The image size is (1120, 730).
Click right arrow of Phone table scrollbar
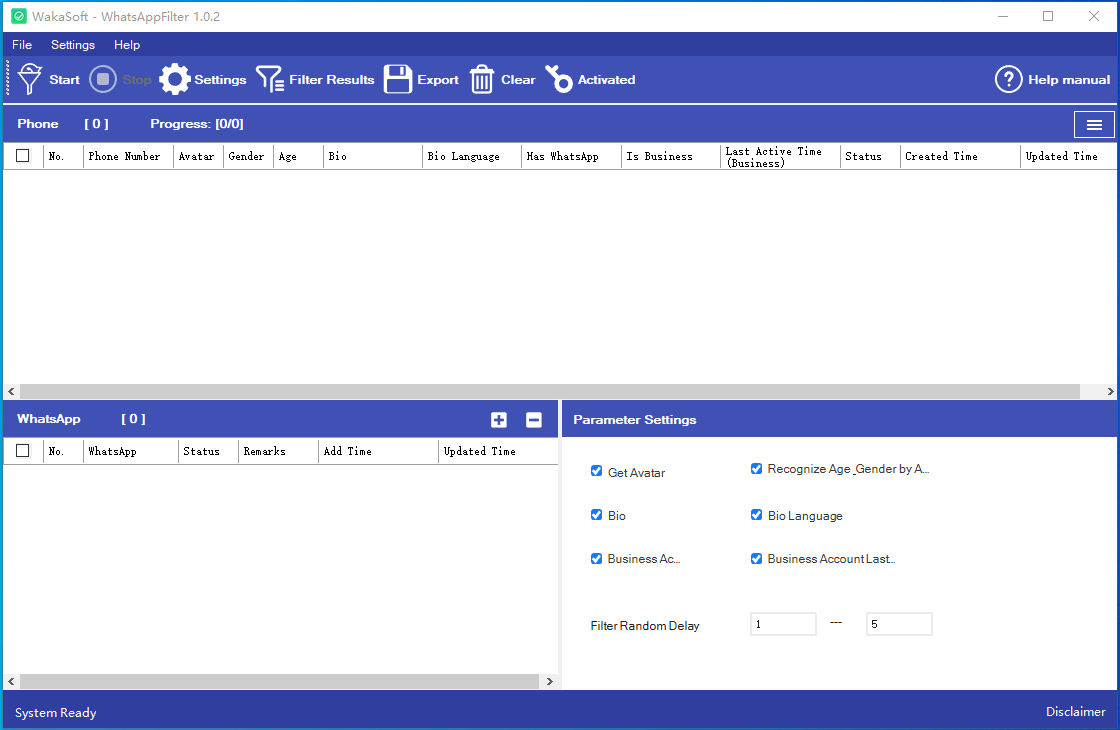click(1110, 391)
